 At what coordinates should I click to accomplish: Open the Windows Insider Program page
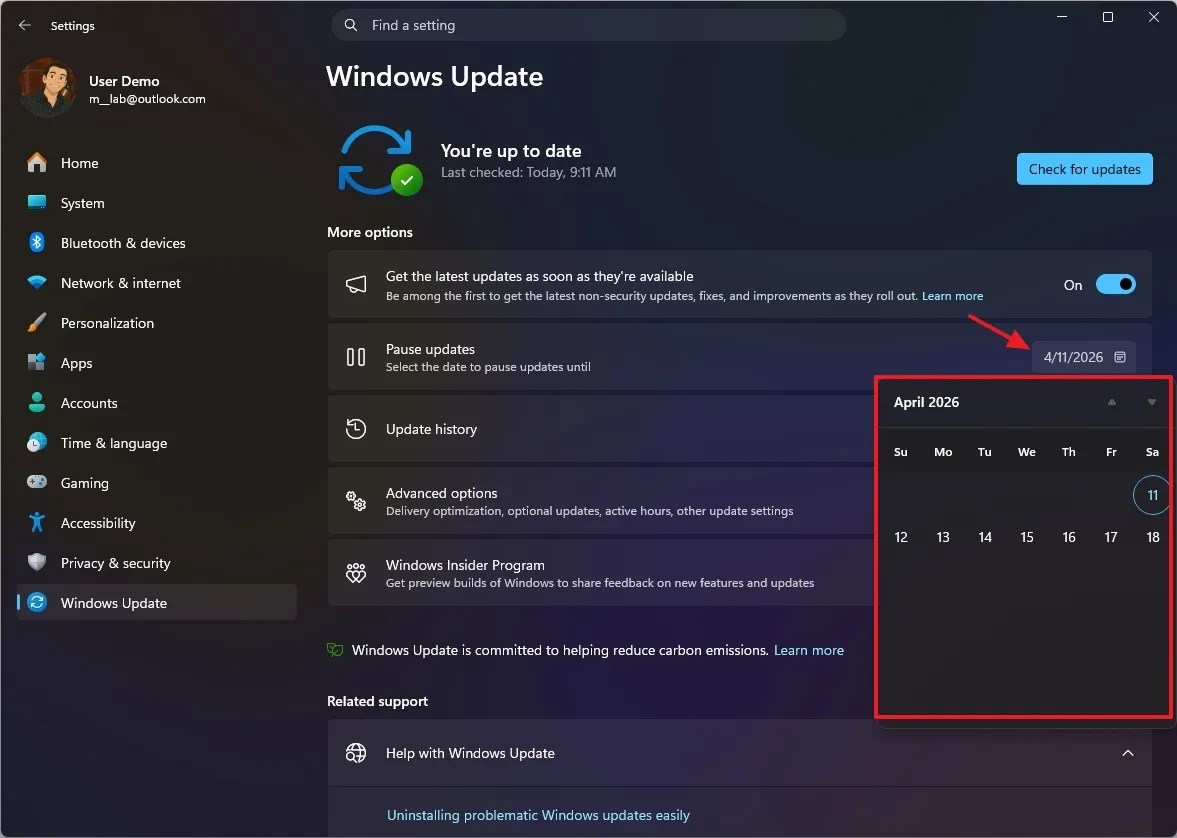click(601, 573)
